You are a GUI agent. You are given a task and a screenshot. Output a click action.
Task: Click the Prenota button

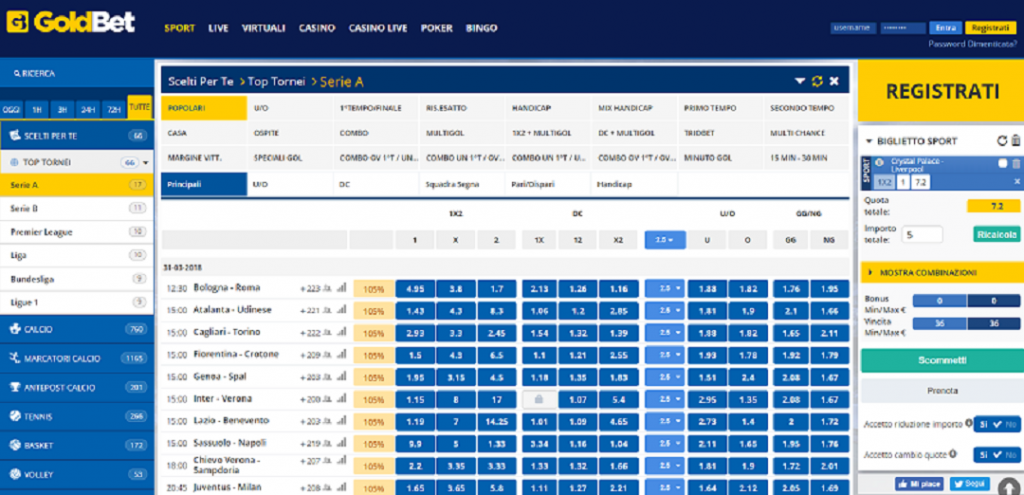[x=940, y=391]
